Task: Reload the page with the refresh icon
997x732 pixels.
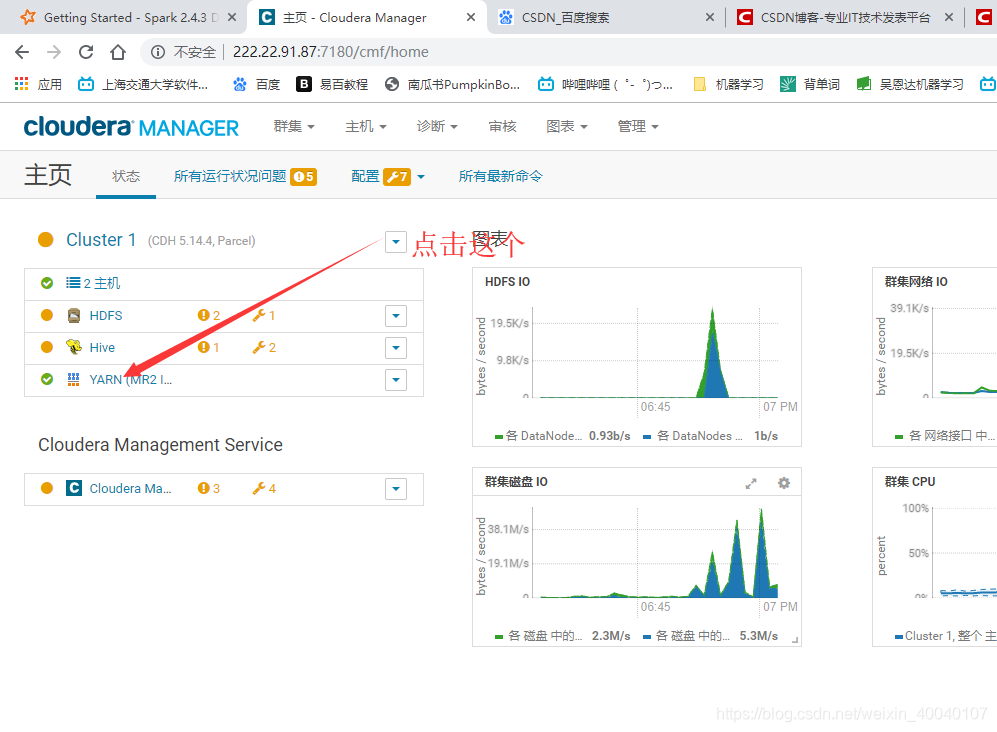Action: (86, 52)
